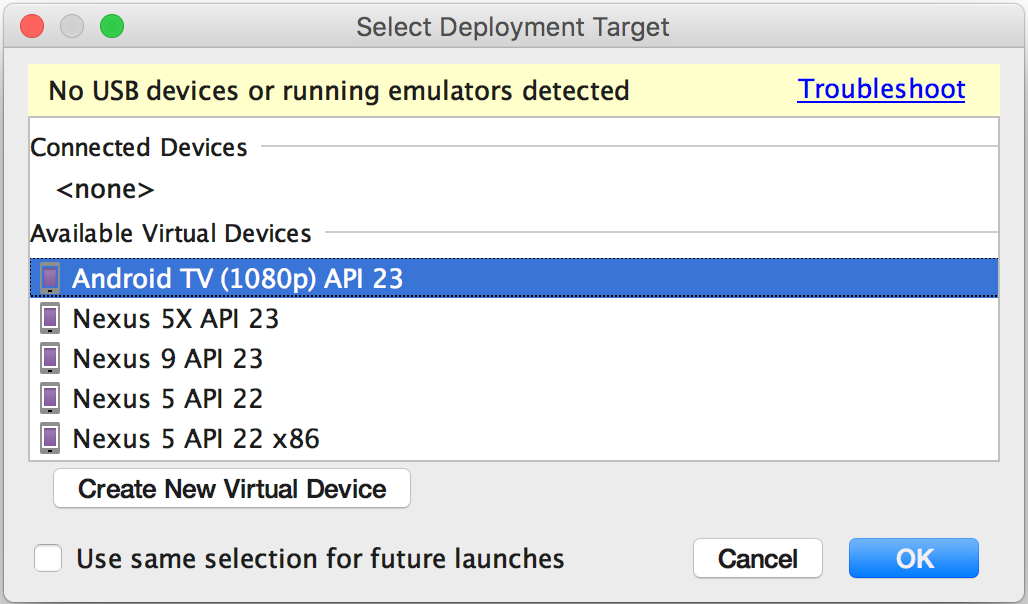Click the green zoom button
Viewport: 1028px width, 604px height.
tap(112, 27)
